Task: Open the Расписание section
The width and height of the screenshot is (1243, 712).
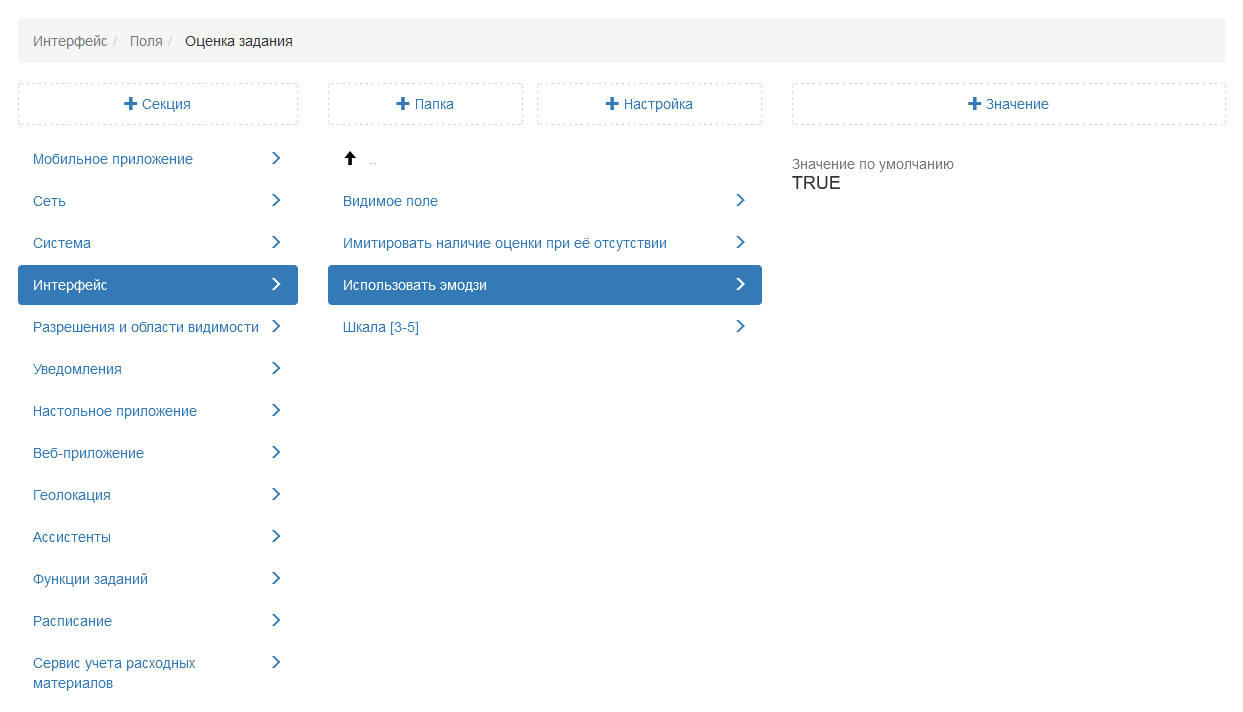Action: point(72,621)
